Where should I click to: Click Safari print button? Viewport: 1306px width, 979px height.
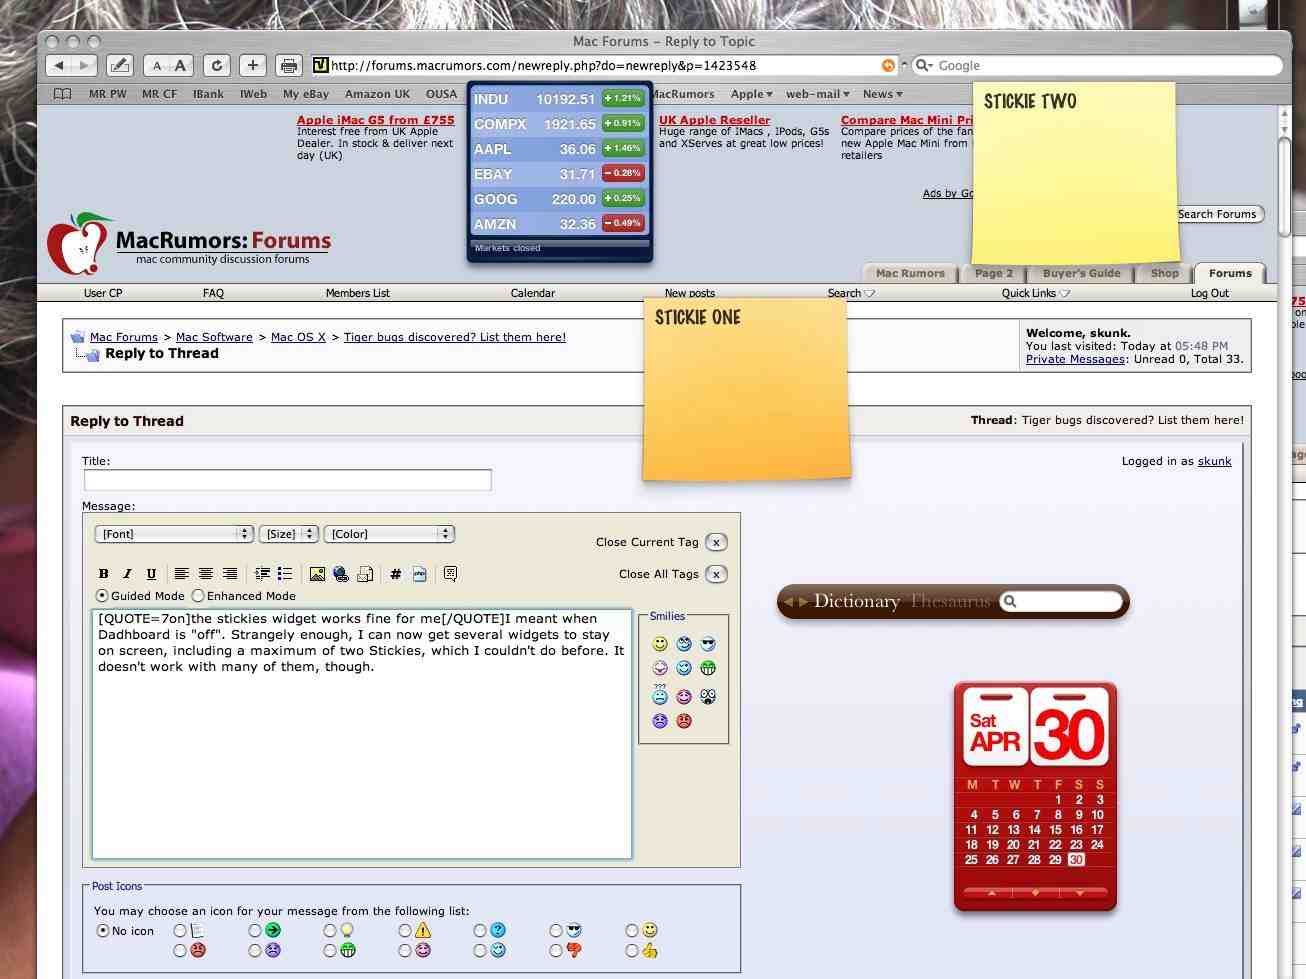(x=288, y=66)
